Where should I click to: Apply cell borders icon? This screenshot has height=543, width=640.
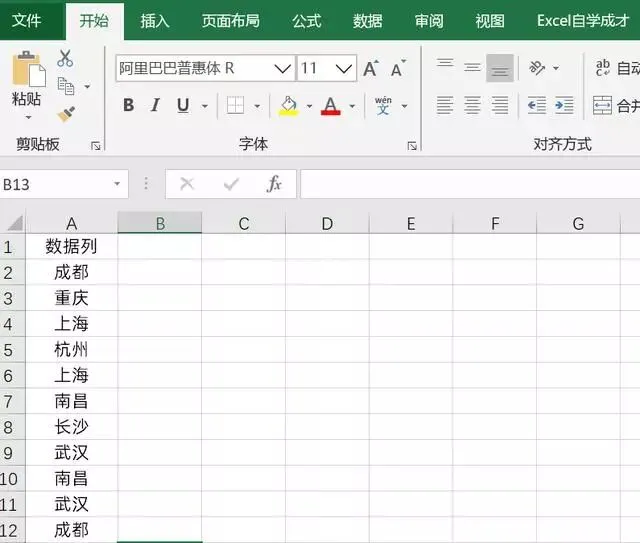click(x=236, y=105)
